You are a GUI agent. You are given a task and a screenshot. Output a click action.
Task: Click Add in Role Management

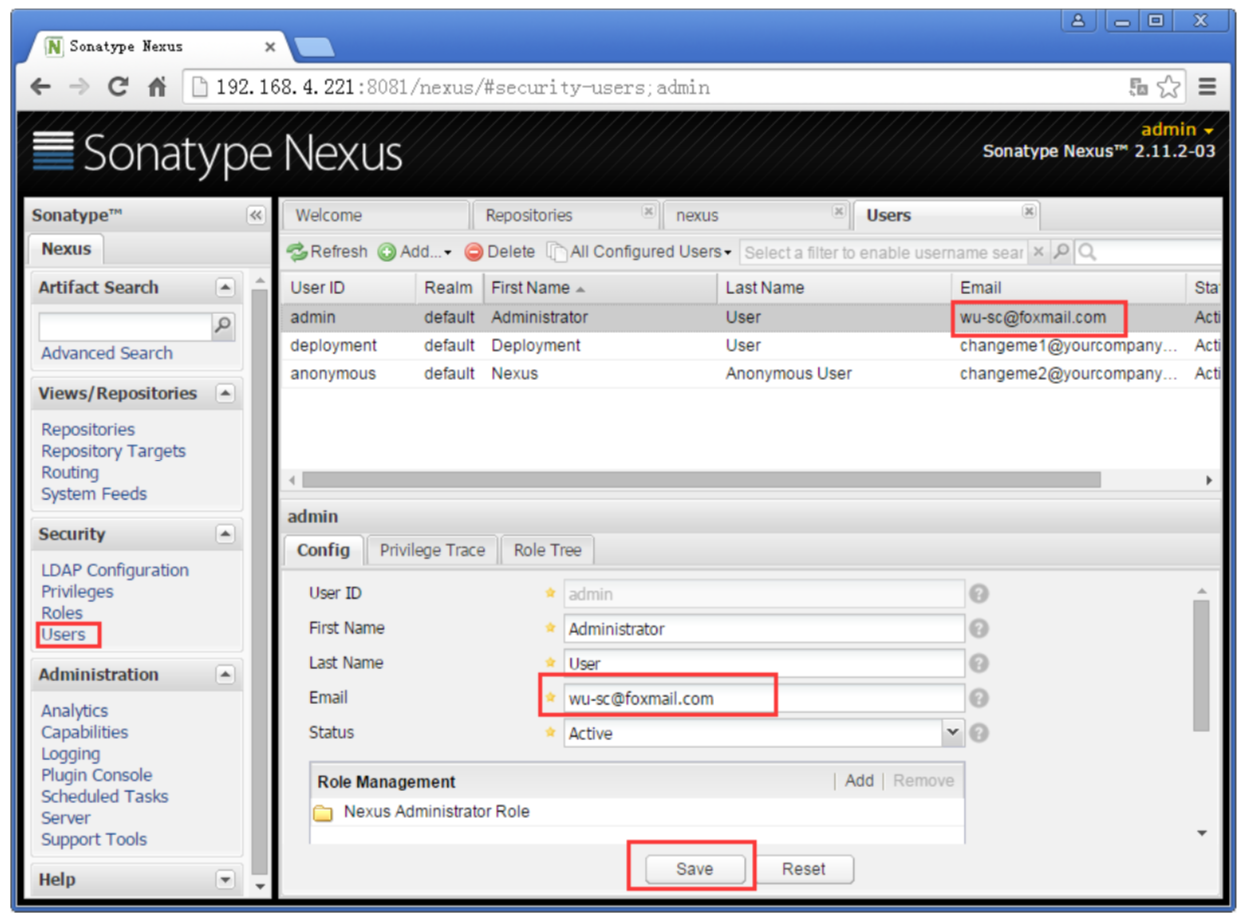coord(859,781)
